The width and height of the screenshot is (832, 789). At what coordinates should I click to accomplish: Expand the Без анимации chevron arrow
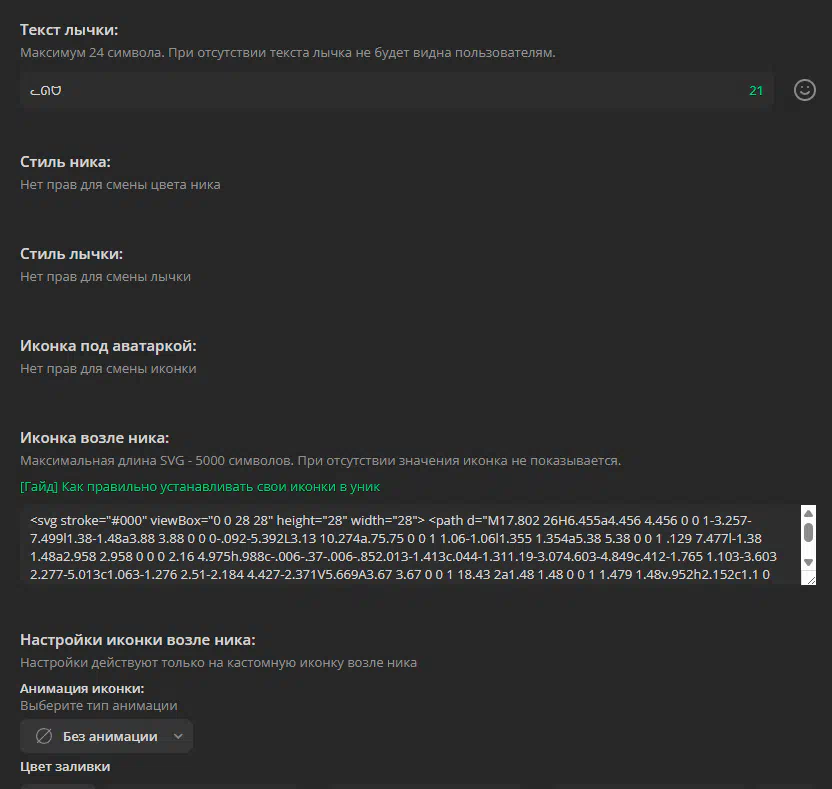pyautogui.click(x=178, y=736)
